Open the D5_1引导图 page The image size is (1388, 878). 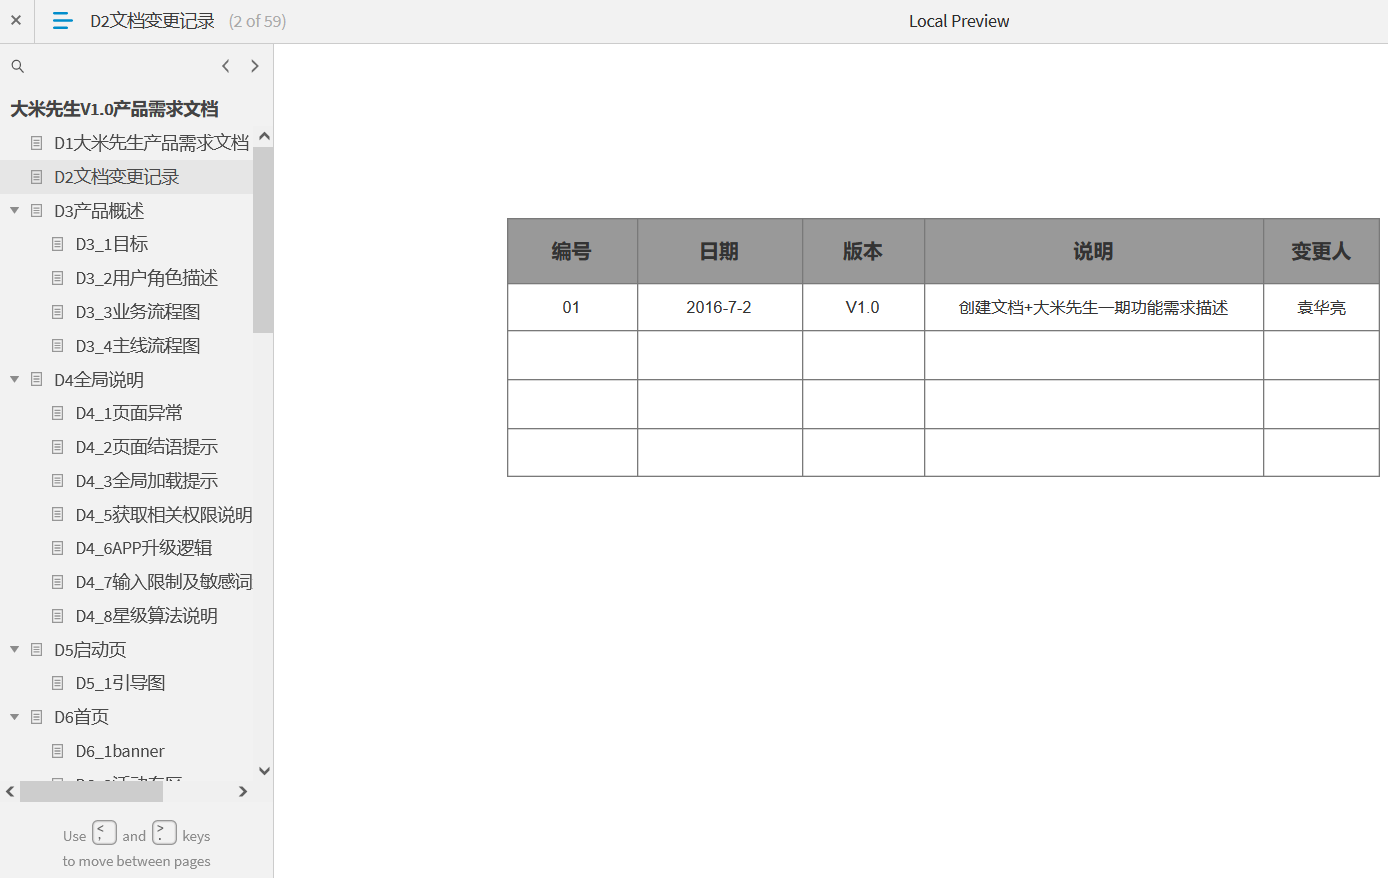(120, 683)
